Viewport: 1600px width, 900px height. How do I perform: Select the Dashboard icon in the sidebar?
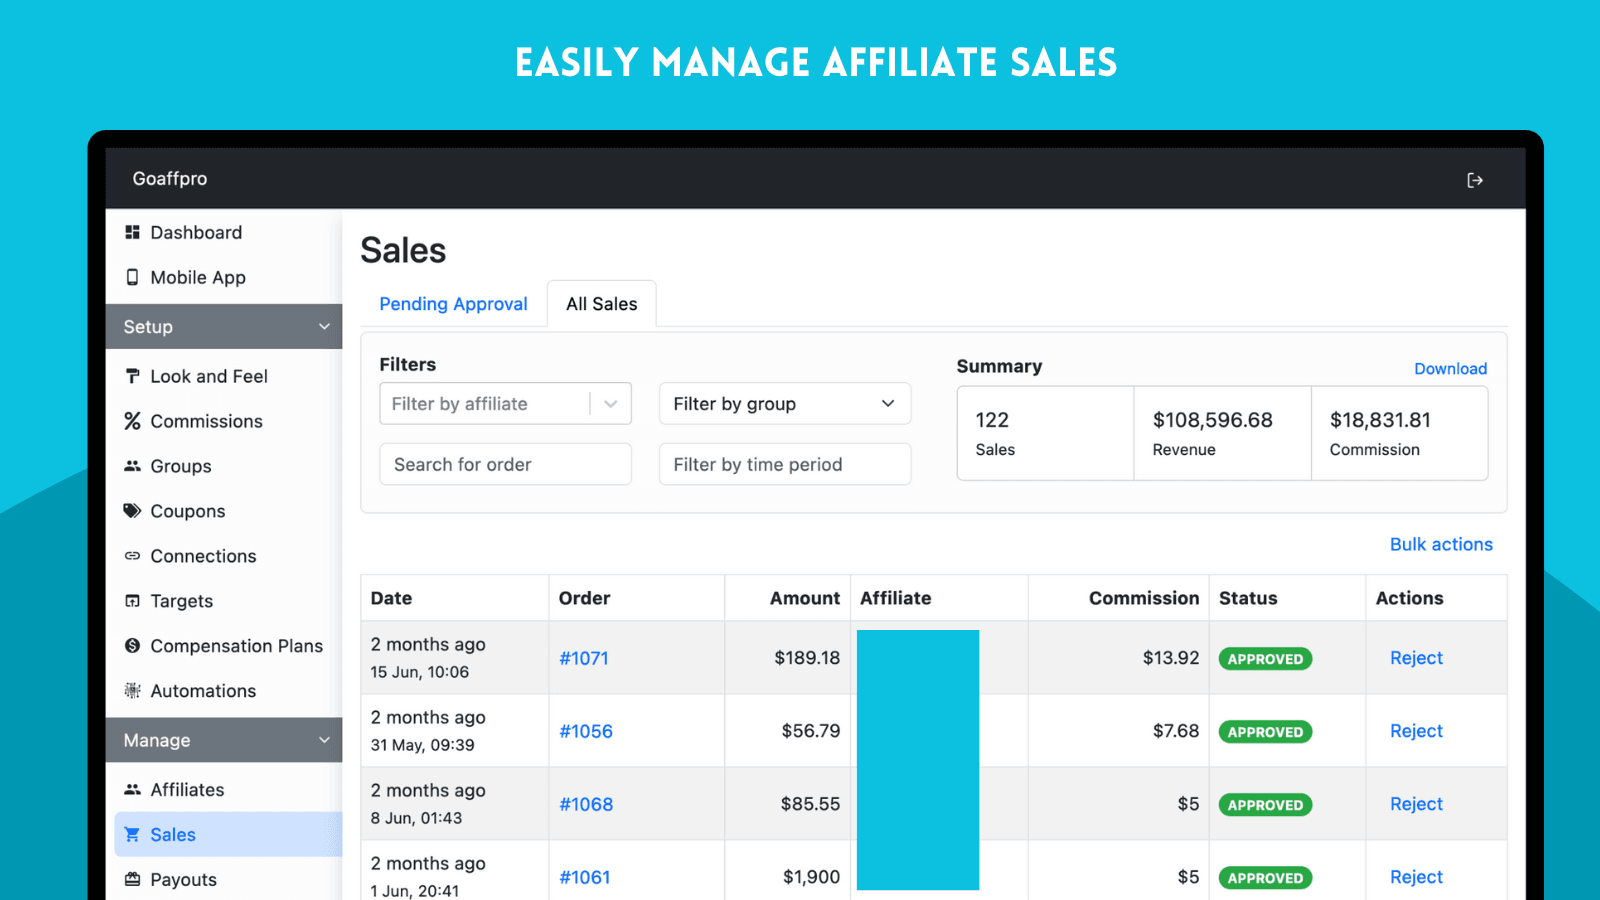[x=133, y=232]
